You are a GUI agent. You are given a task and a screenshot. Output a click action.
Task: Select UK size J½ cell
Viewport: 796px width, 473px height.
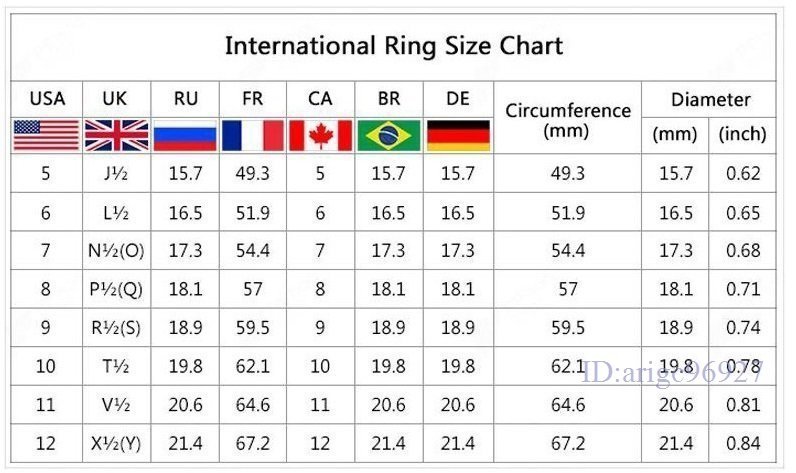click(115, 174)
